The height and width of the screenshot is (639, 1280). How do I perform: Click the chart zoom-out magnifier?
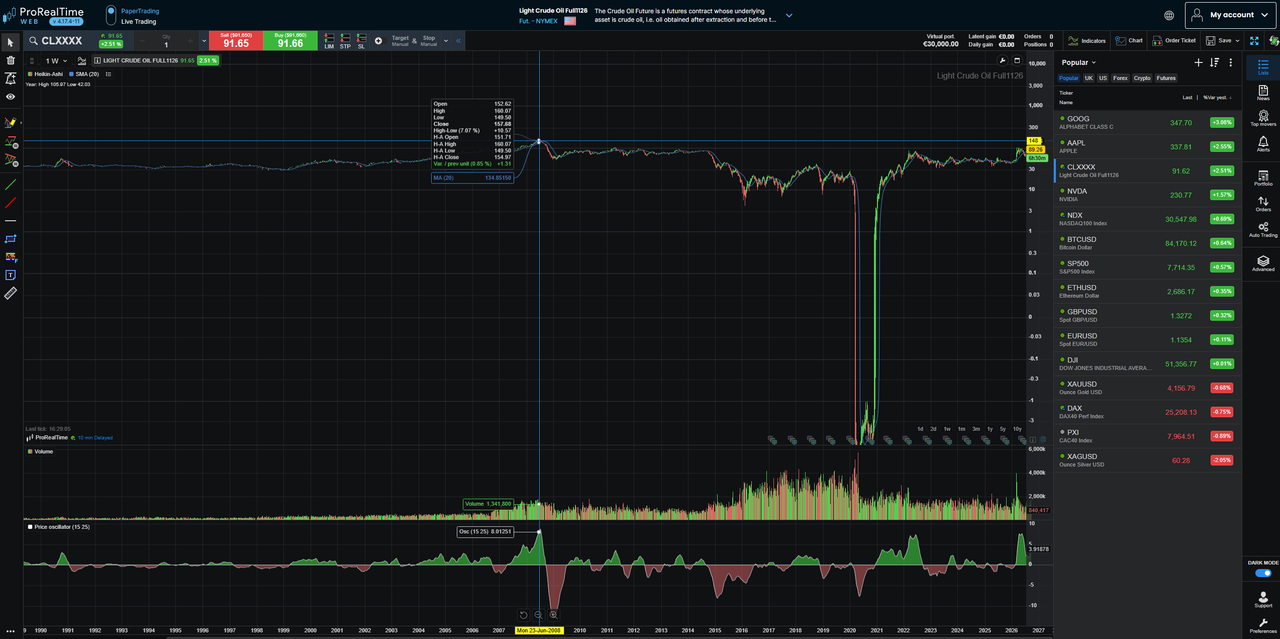pyautogui.click(x=538, y=615)
